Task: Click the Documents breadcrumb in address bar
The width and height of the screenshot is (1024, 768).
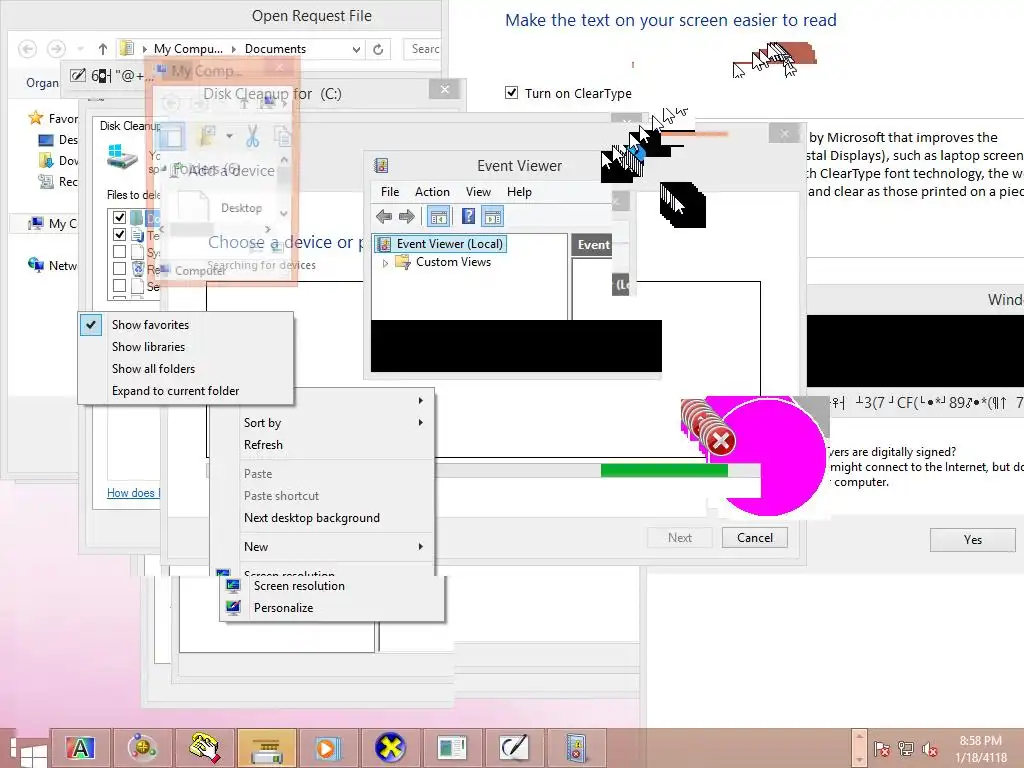Action: pyautogui.click(x=275, y=49)
